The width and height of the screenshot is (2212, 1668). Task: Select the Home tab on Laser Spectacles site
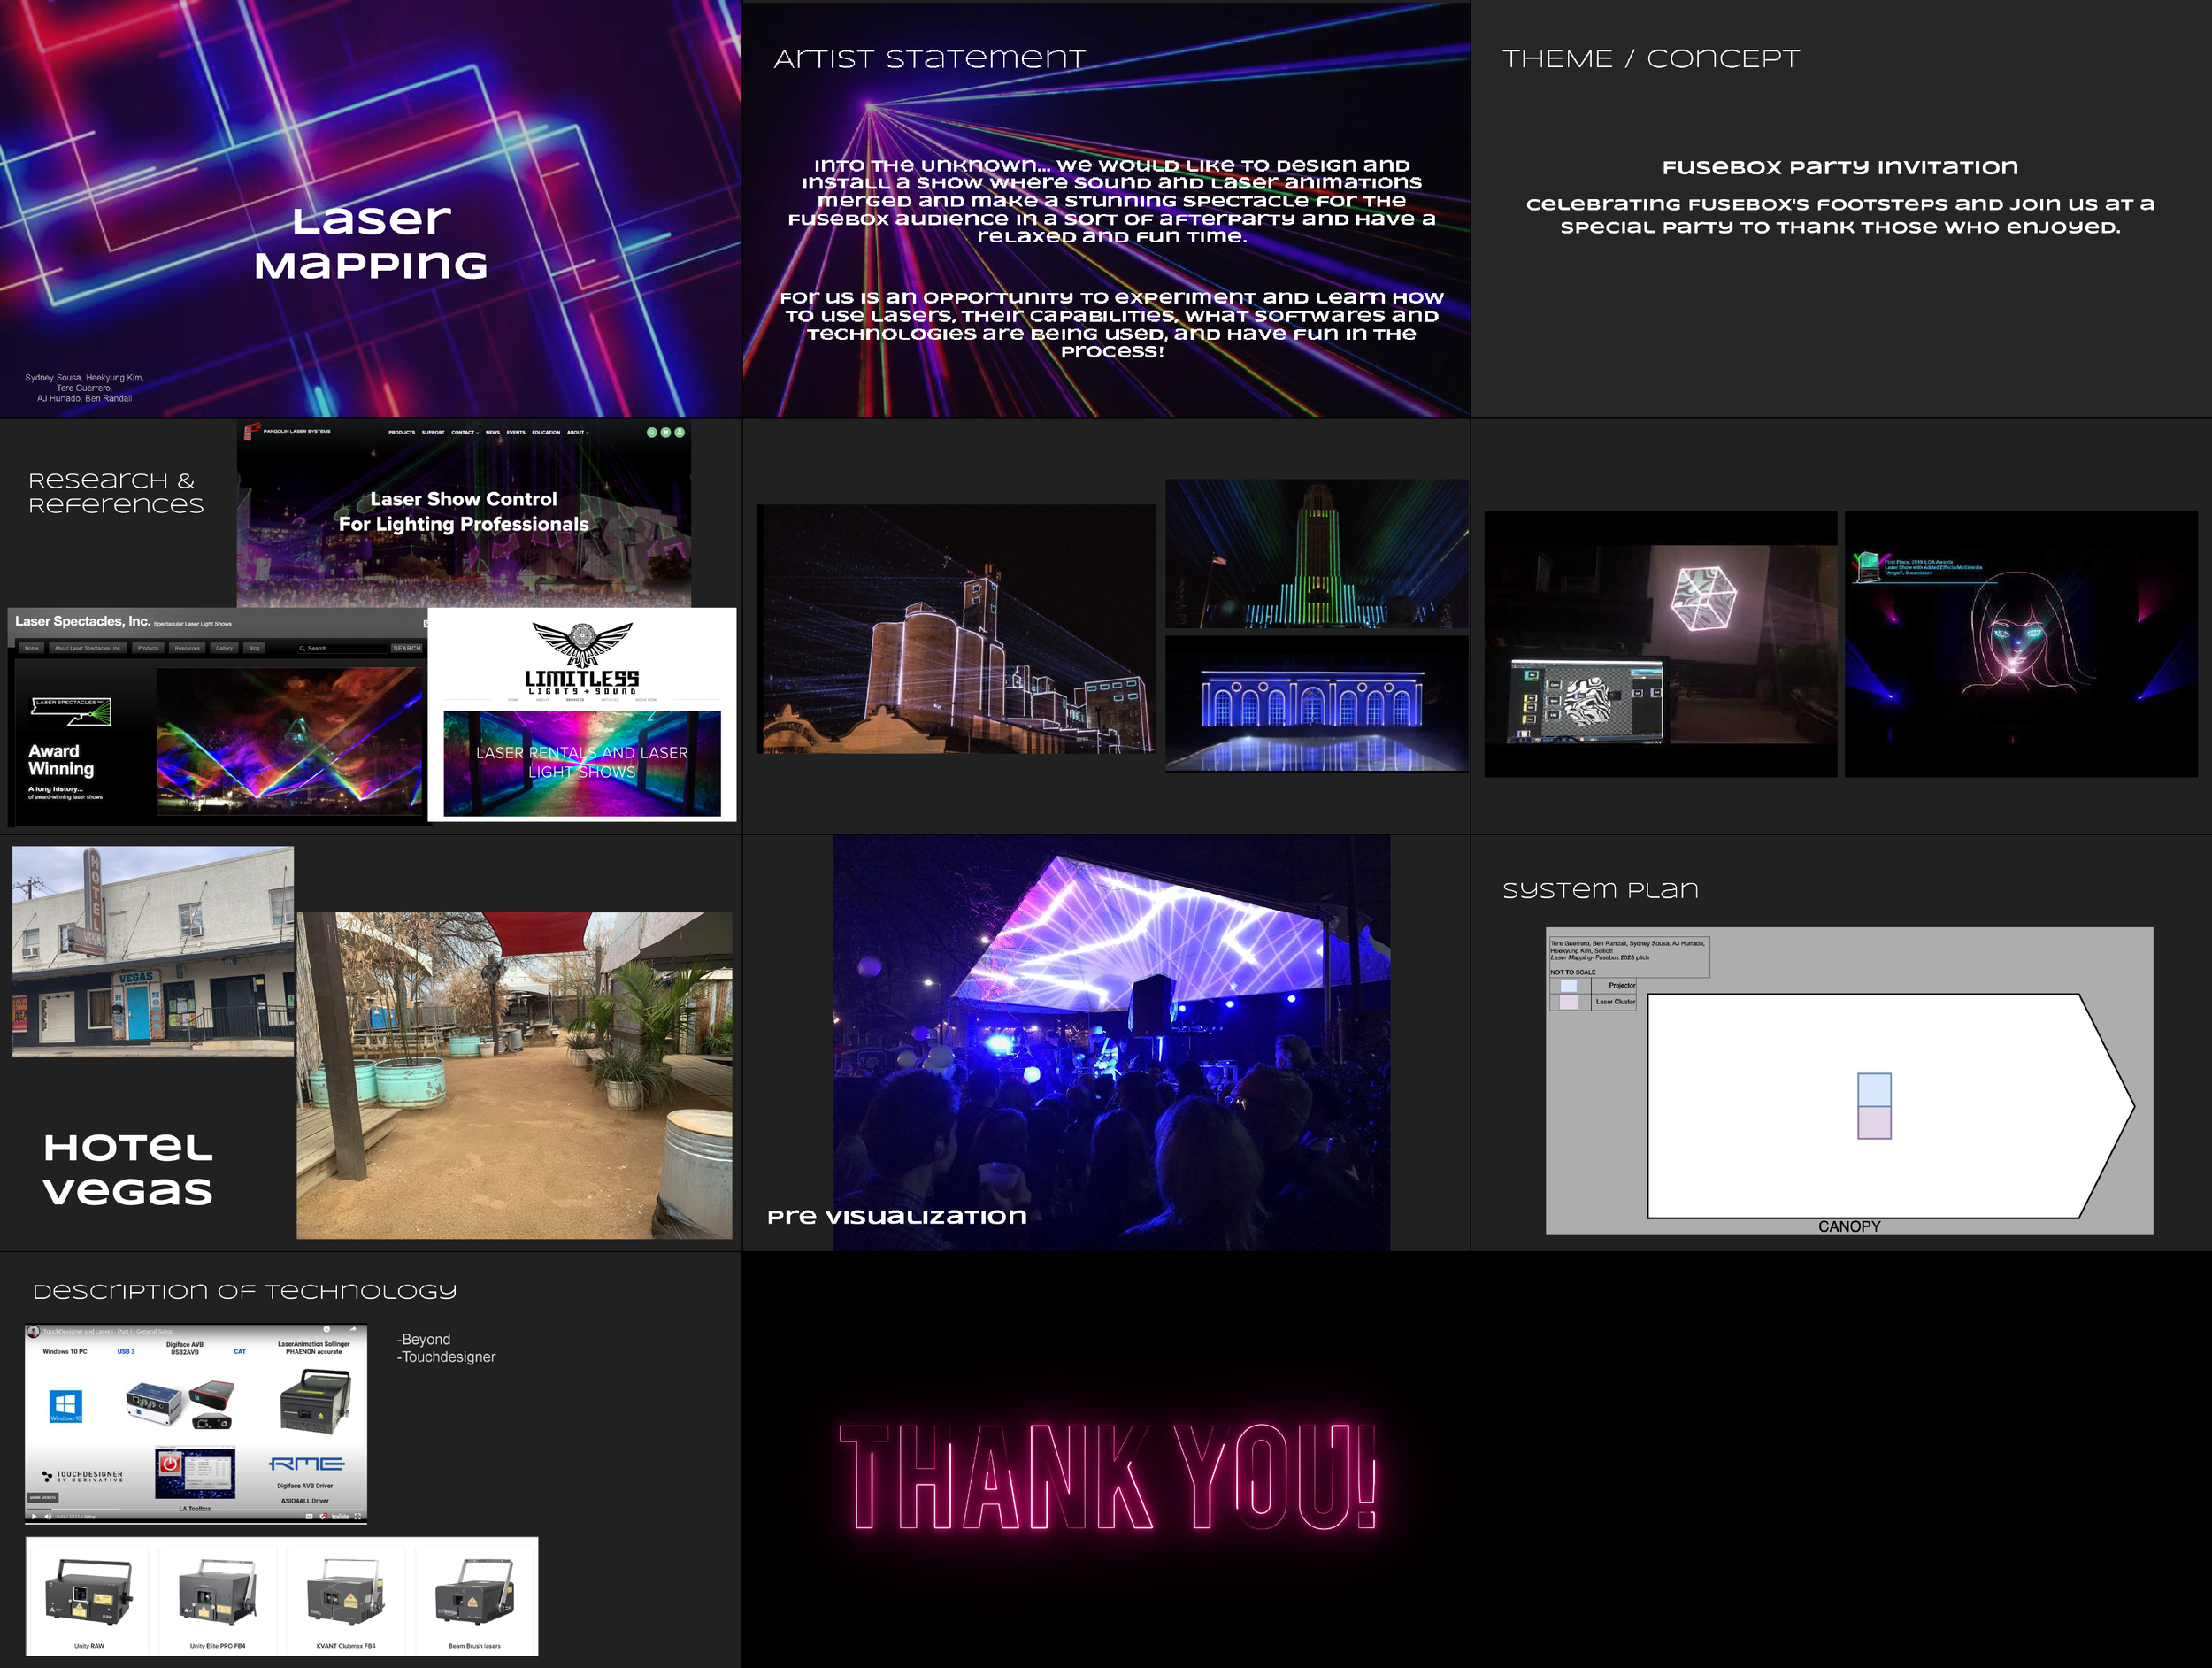[31, 648]
